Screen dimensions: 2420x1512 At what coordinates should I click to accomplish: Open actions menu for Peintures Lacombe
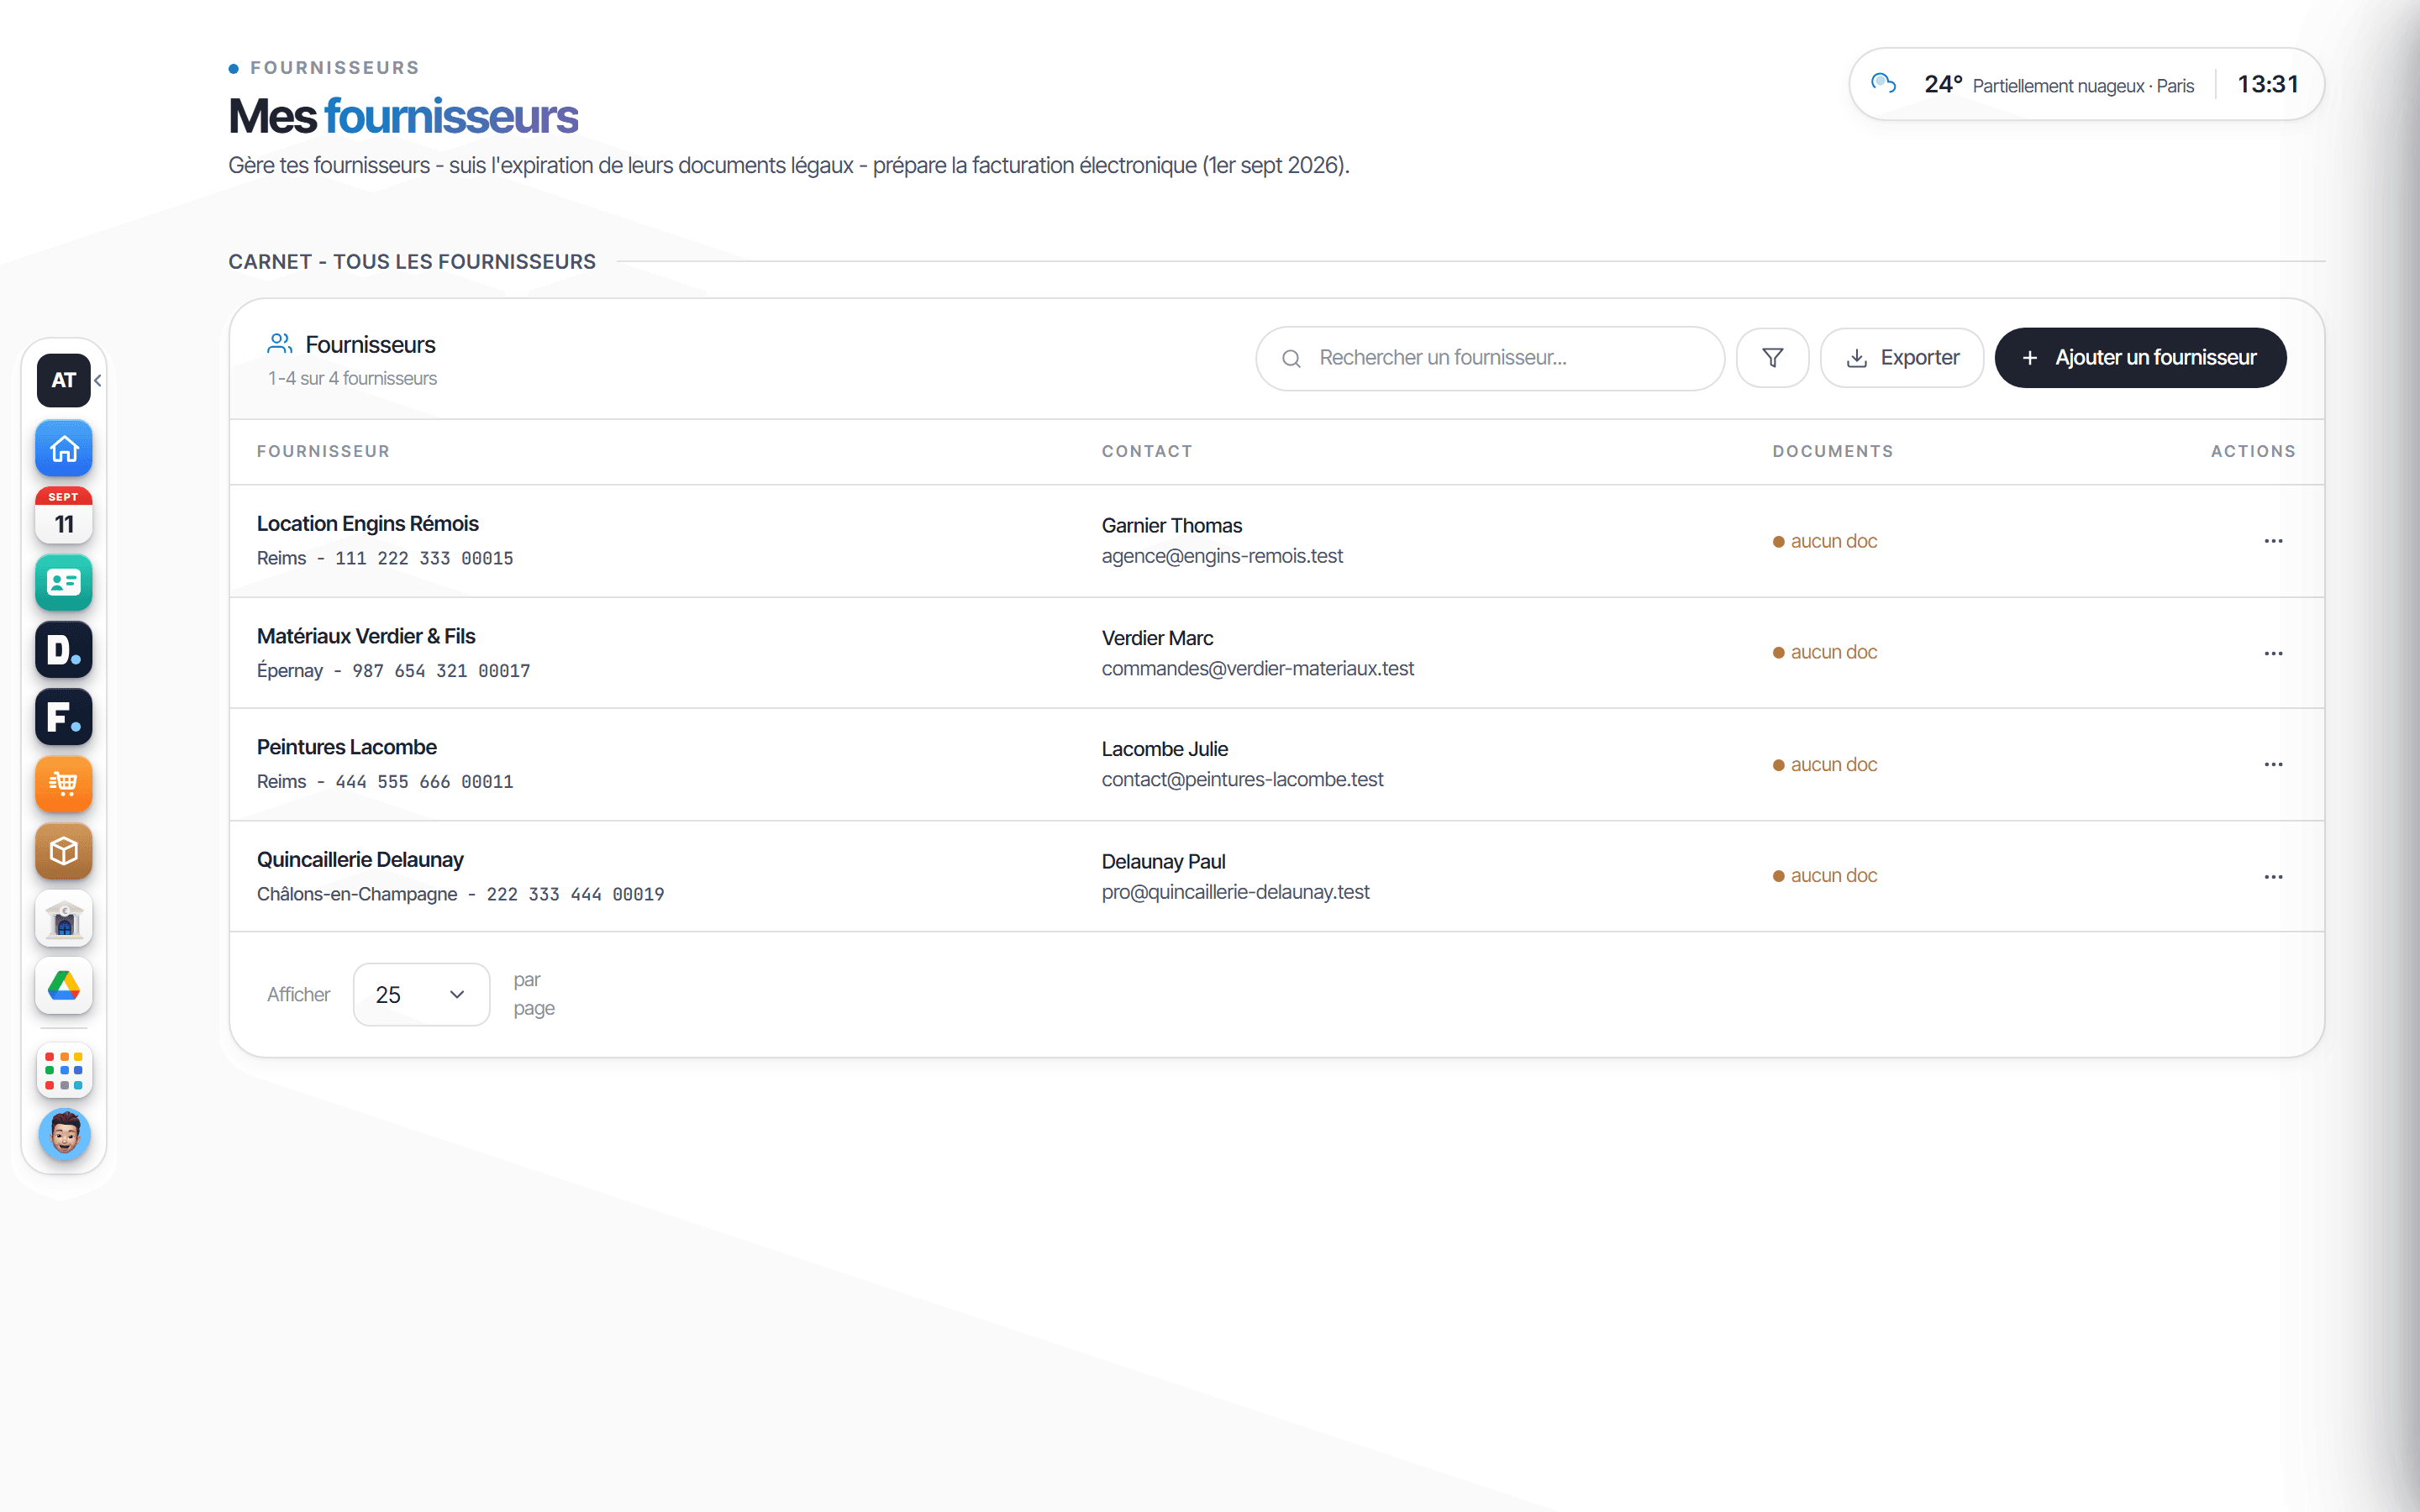2273,764
